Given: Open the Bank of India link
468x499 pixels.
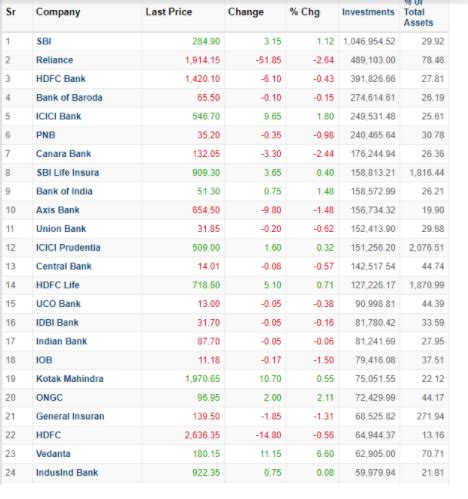Looking at the screenshot, I should tap(64, 191).
